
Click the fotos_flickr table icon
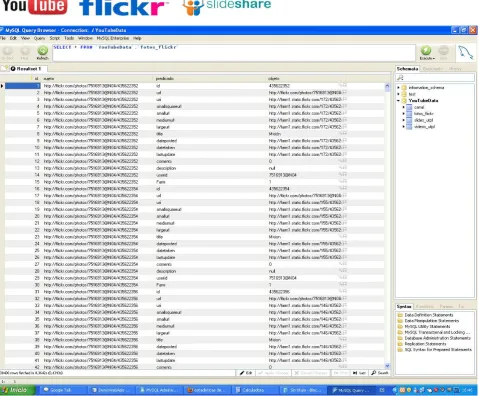tap(409, 113)
